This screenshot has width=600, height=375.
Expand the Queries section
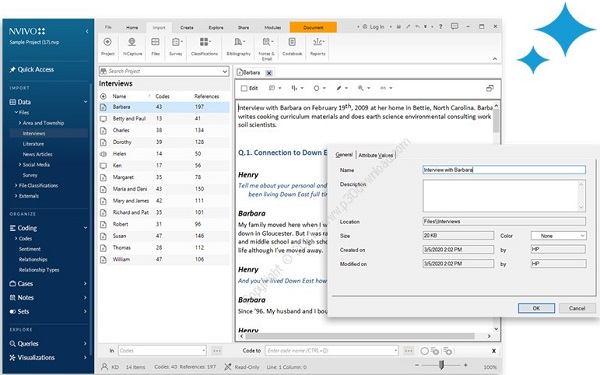[85, 344]
